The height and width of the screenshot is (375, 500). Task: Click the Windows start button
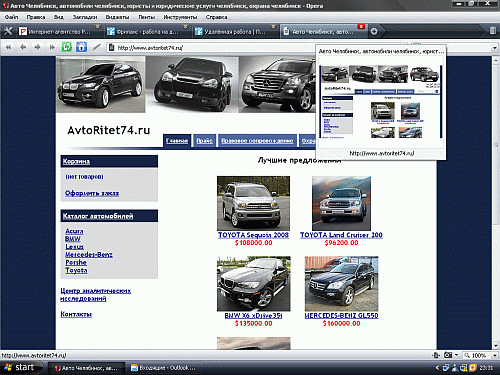(21, 368)
